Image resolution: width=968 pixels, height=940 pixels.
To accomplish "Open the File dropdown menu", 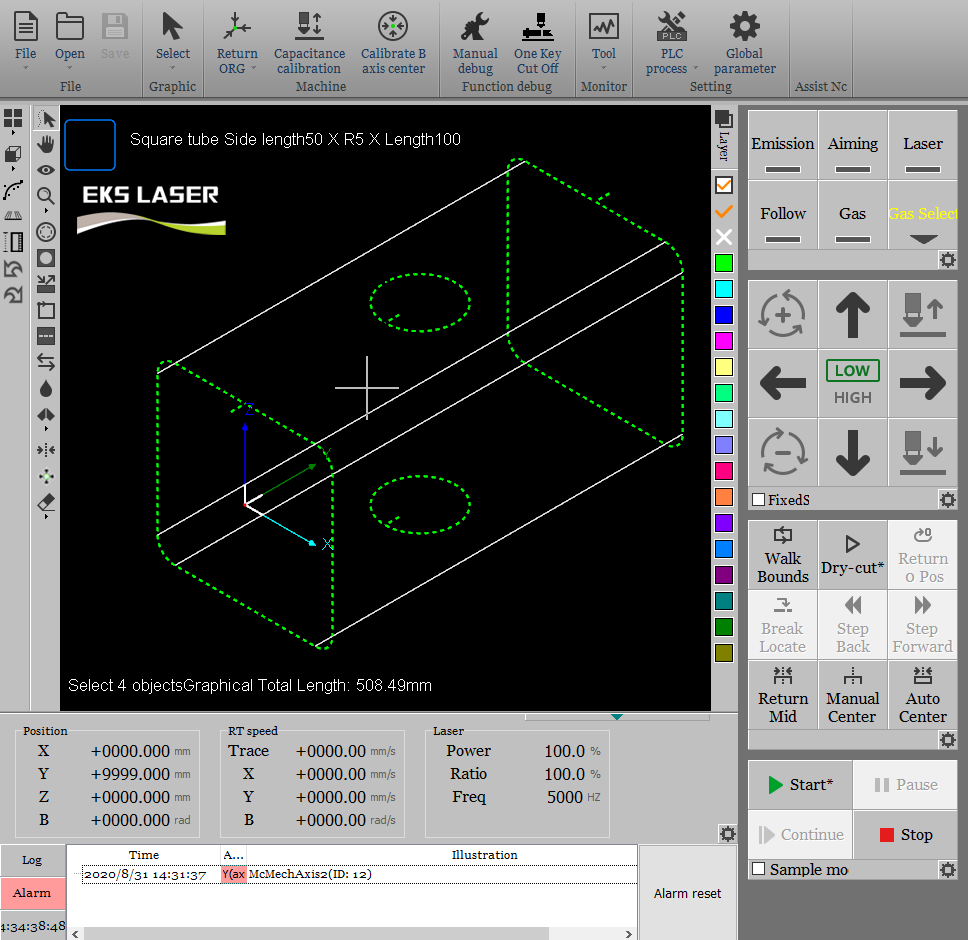I will pos(26,68).
